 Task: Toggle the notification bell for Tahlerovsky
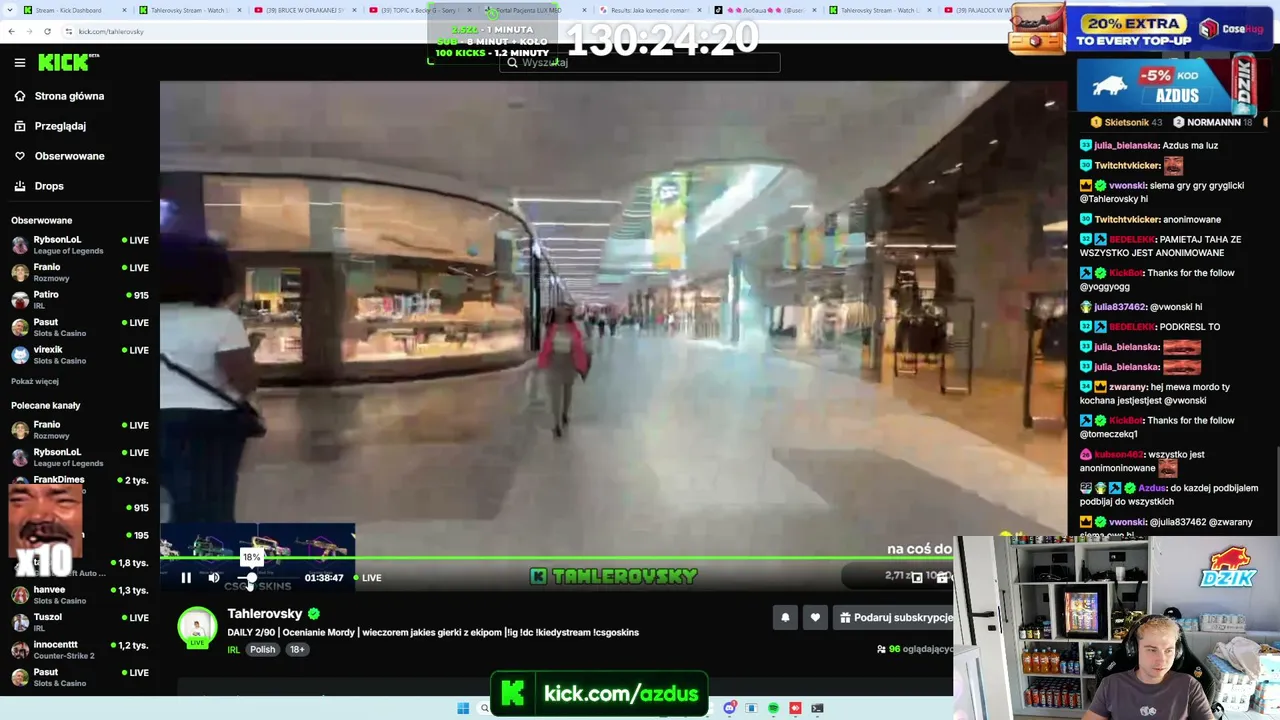785,618
